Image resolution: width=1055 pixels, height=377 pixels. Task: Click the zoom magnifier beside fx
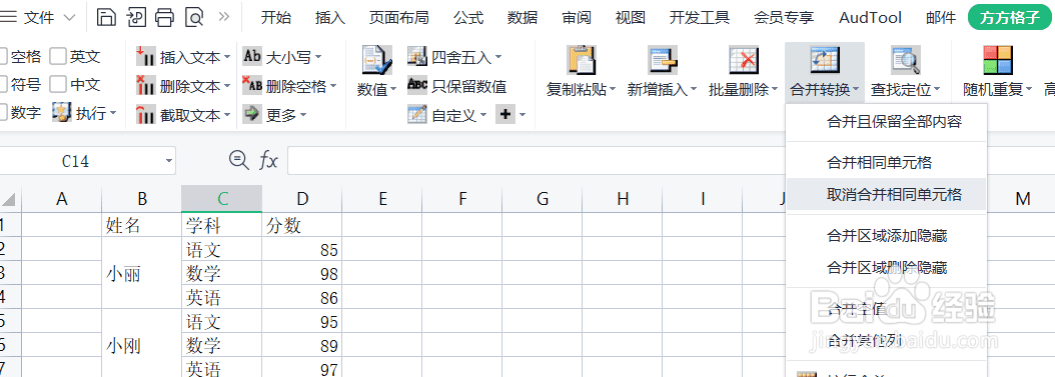click(x=238, y=160)
